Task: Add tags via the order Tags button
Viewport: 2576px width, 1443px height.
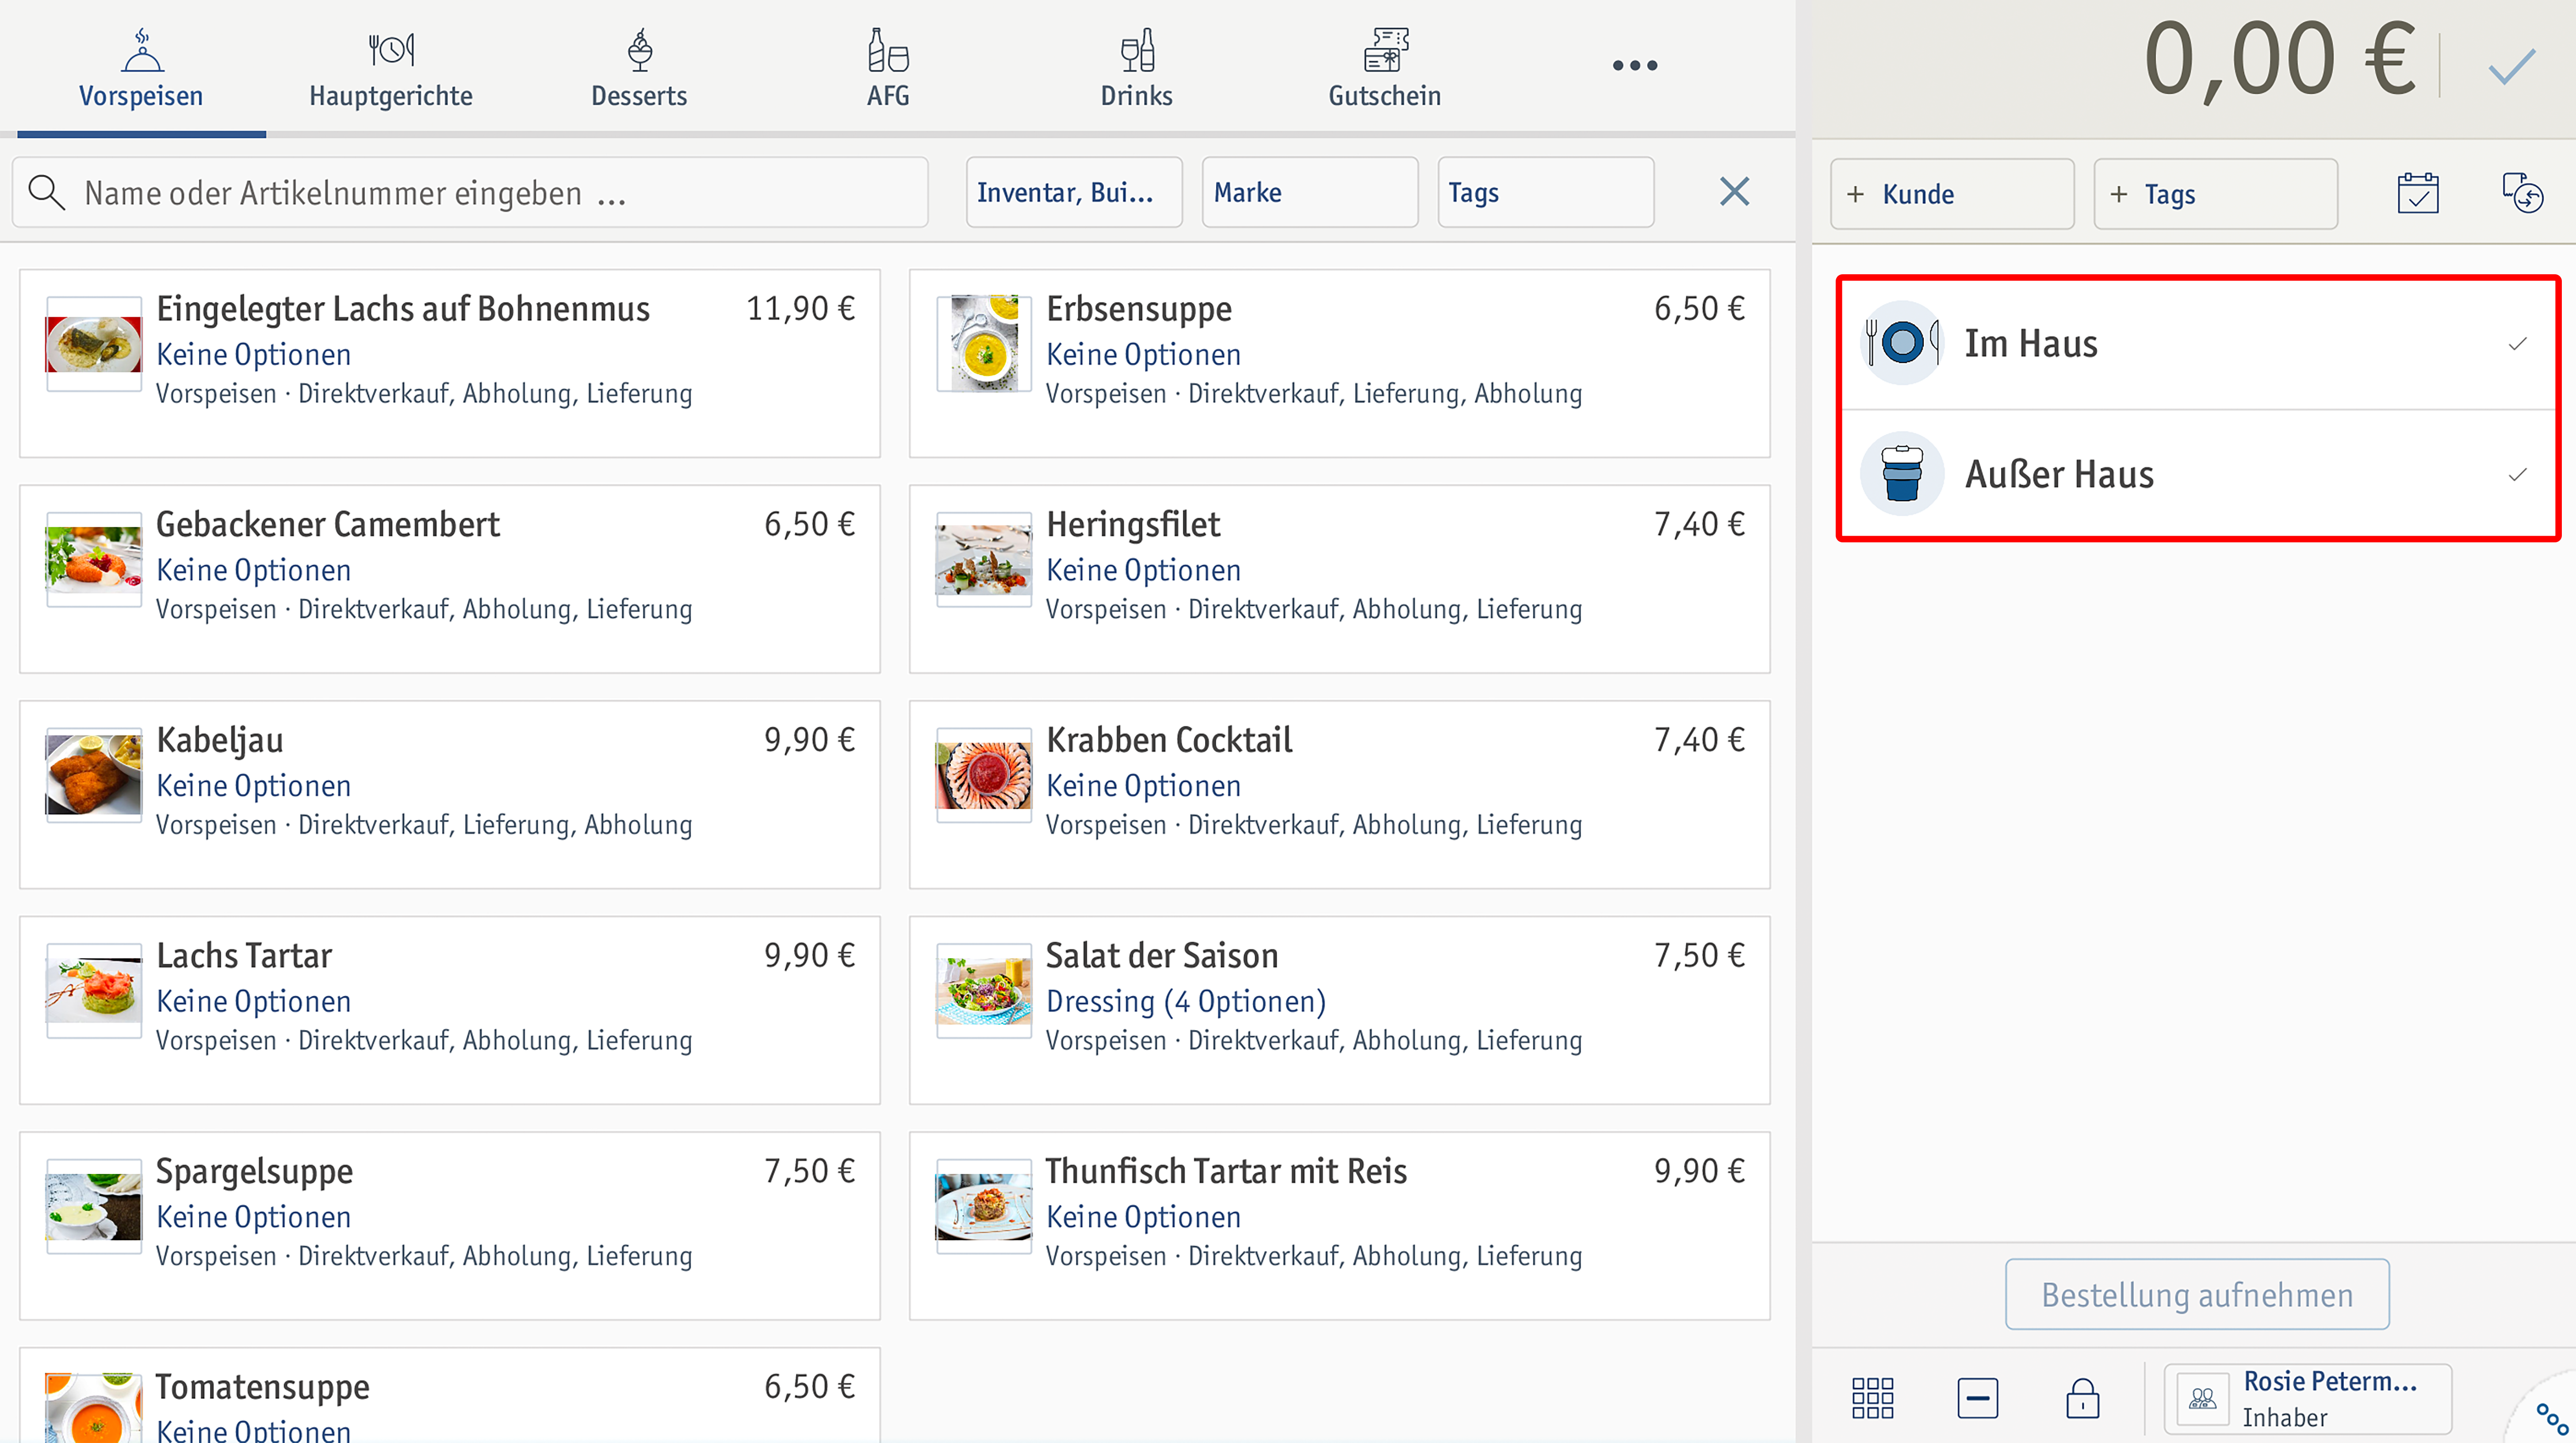Action: coord(2215,194)
